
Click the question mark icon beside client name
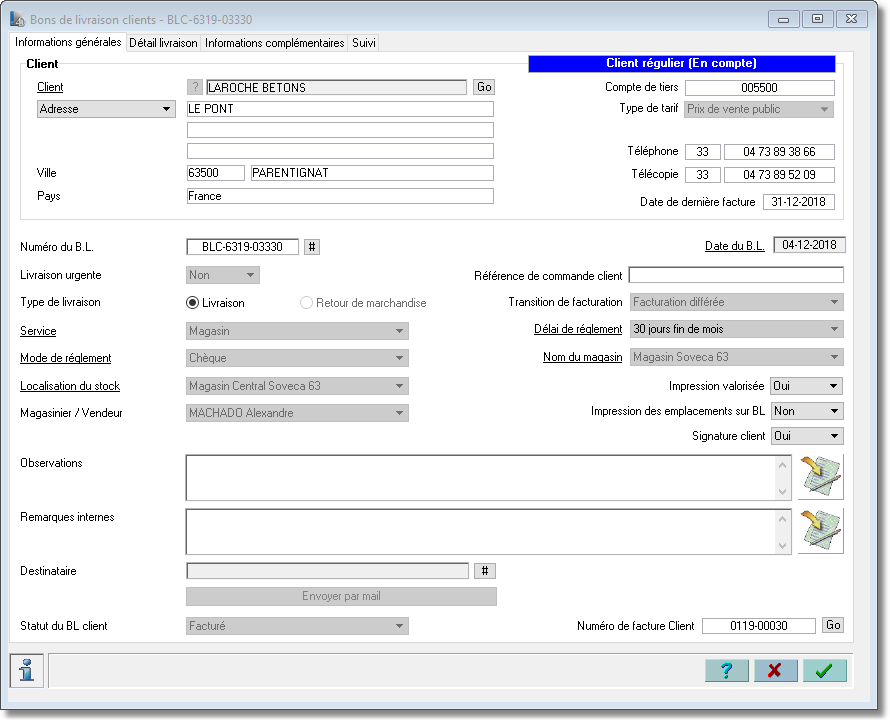[x=195, y=87]
